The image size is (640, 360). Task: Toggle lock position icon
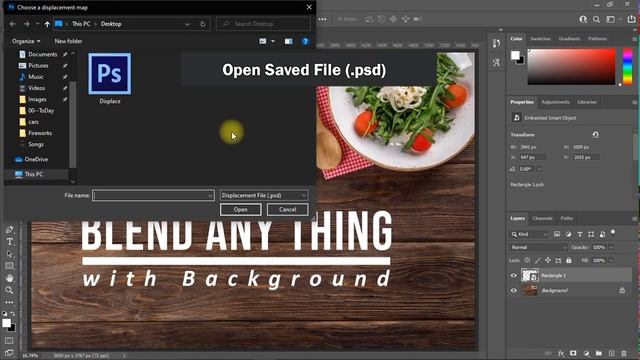pos(548,260)
